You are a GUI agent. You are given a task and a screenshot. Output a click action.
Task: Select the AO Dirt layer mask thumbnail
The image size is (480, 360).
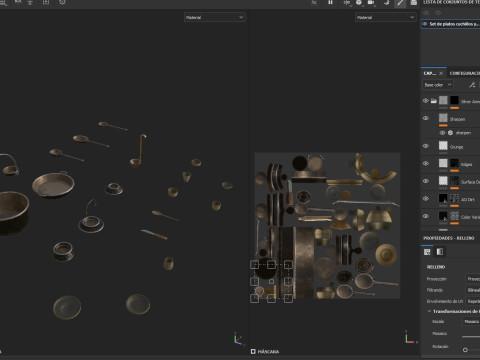pyautogui.click(x=454, y=198)
